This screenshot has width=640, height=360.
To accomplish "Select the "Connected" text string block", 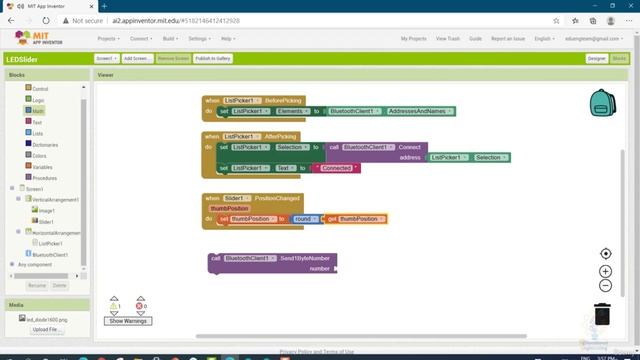I will (336, 168).
